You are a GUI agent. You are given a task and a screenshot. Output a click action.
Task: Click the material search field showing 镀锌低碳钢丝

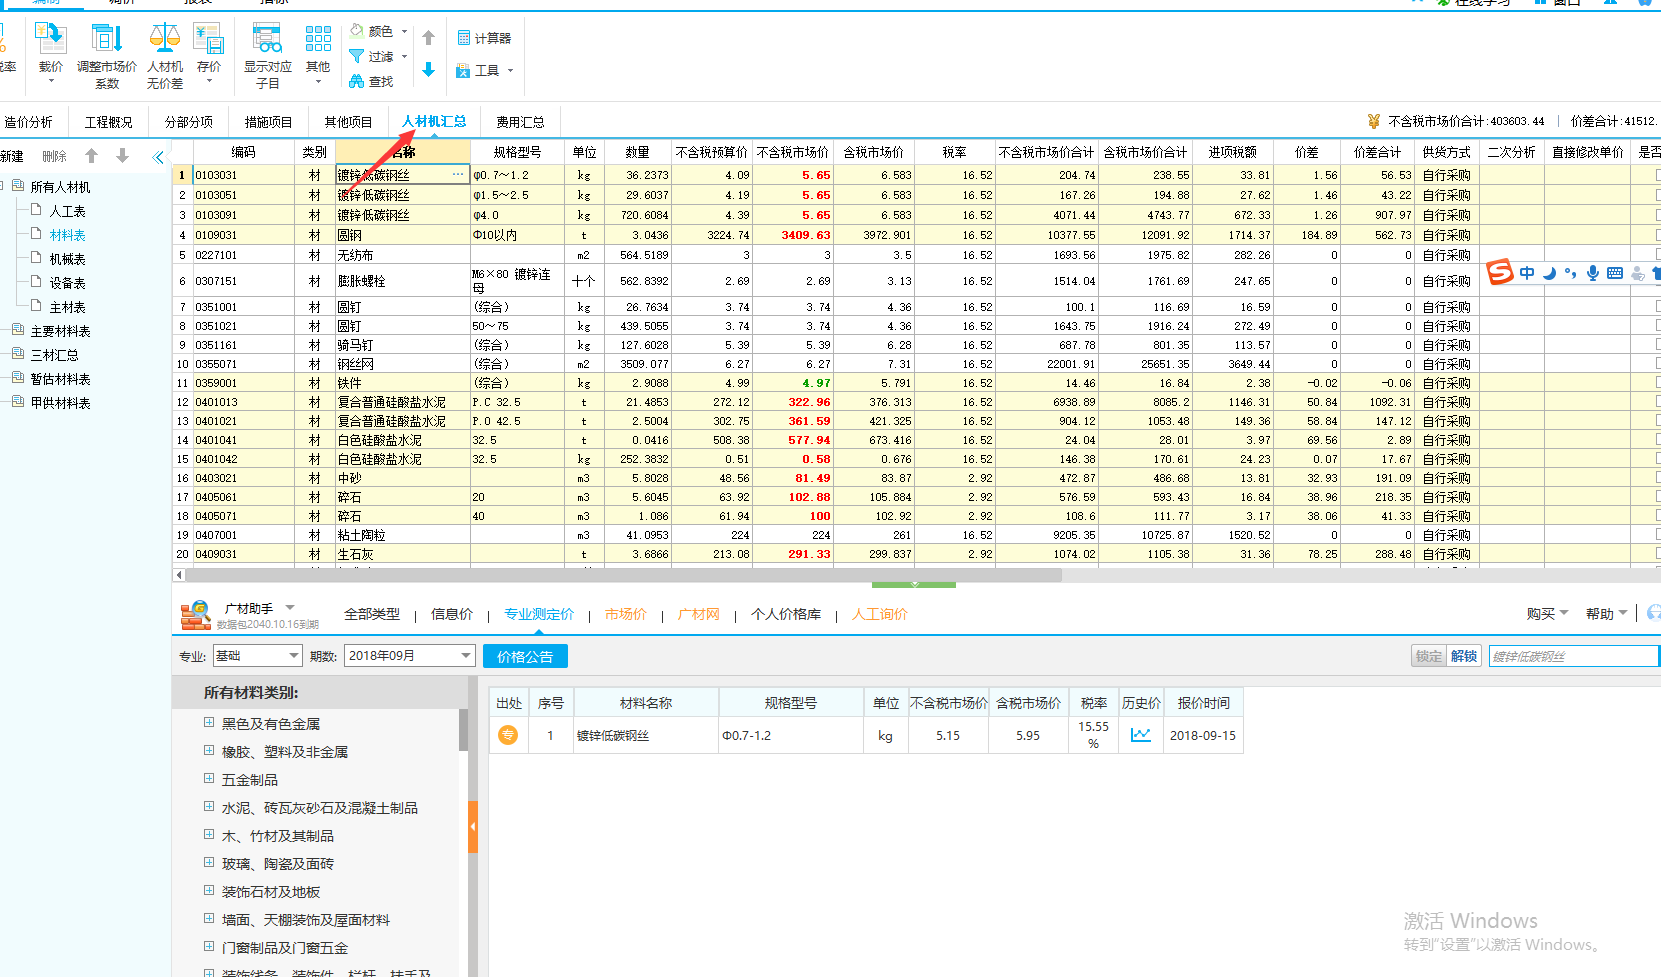coord(1572,656)
